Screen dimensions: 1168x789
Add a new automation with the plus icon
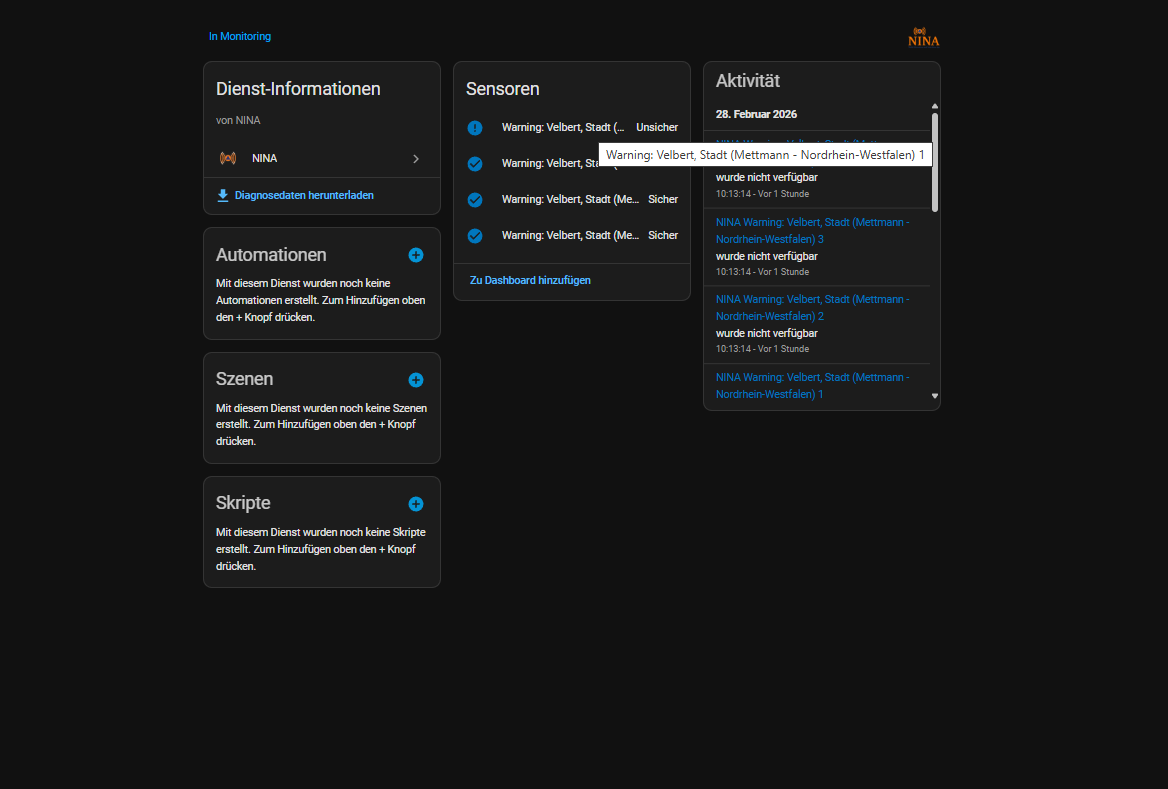pos(416,255)
